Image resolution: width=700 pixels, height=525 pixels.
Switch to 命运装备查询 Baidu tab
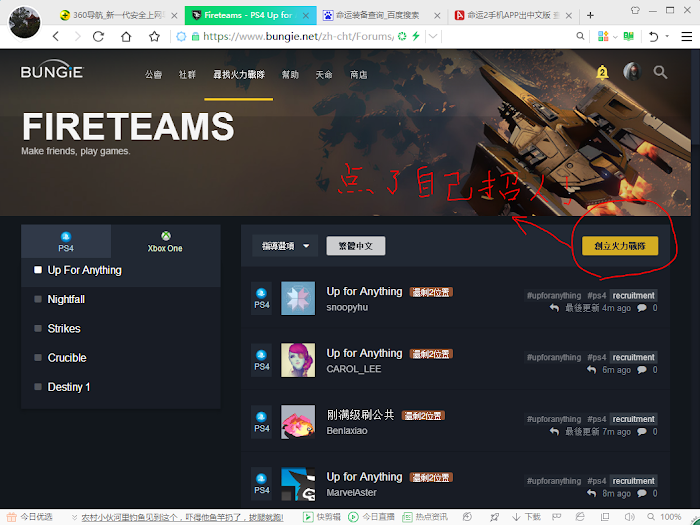pos(382,16)
